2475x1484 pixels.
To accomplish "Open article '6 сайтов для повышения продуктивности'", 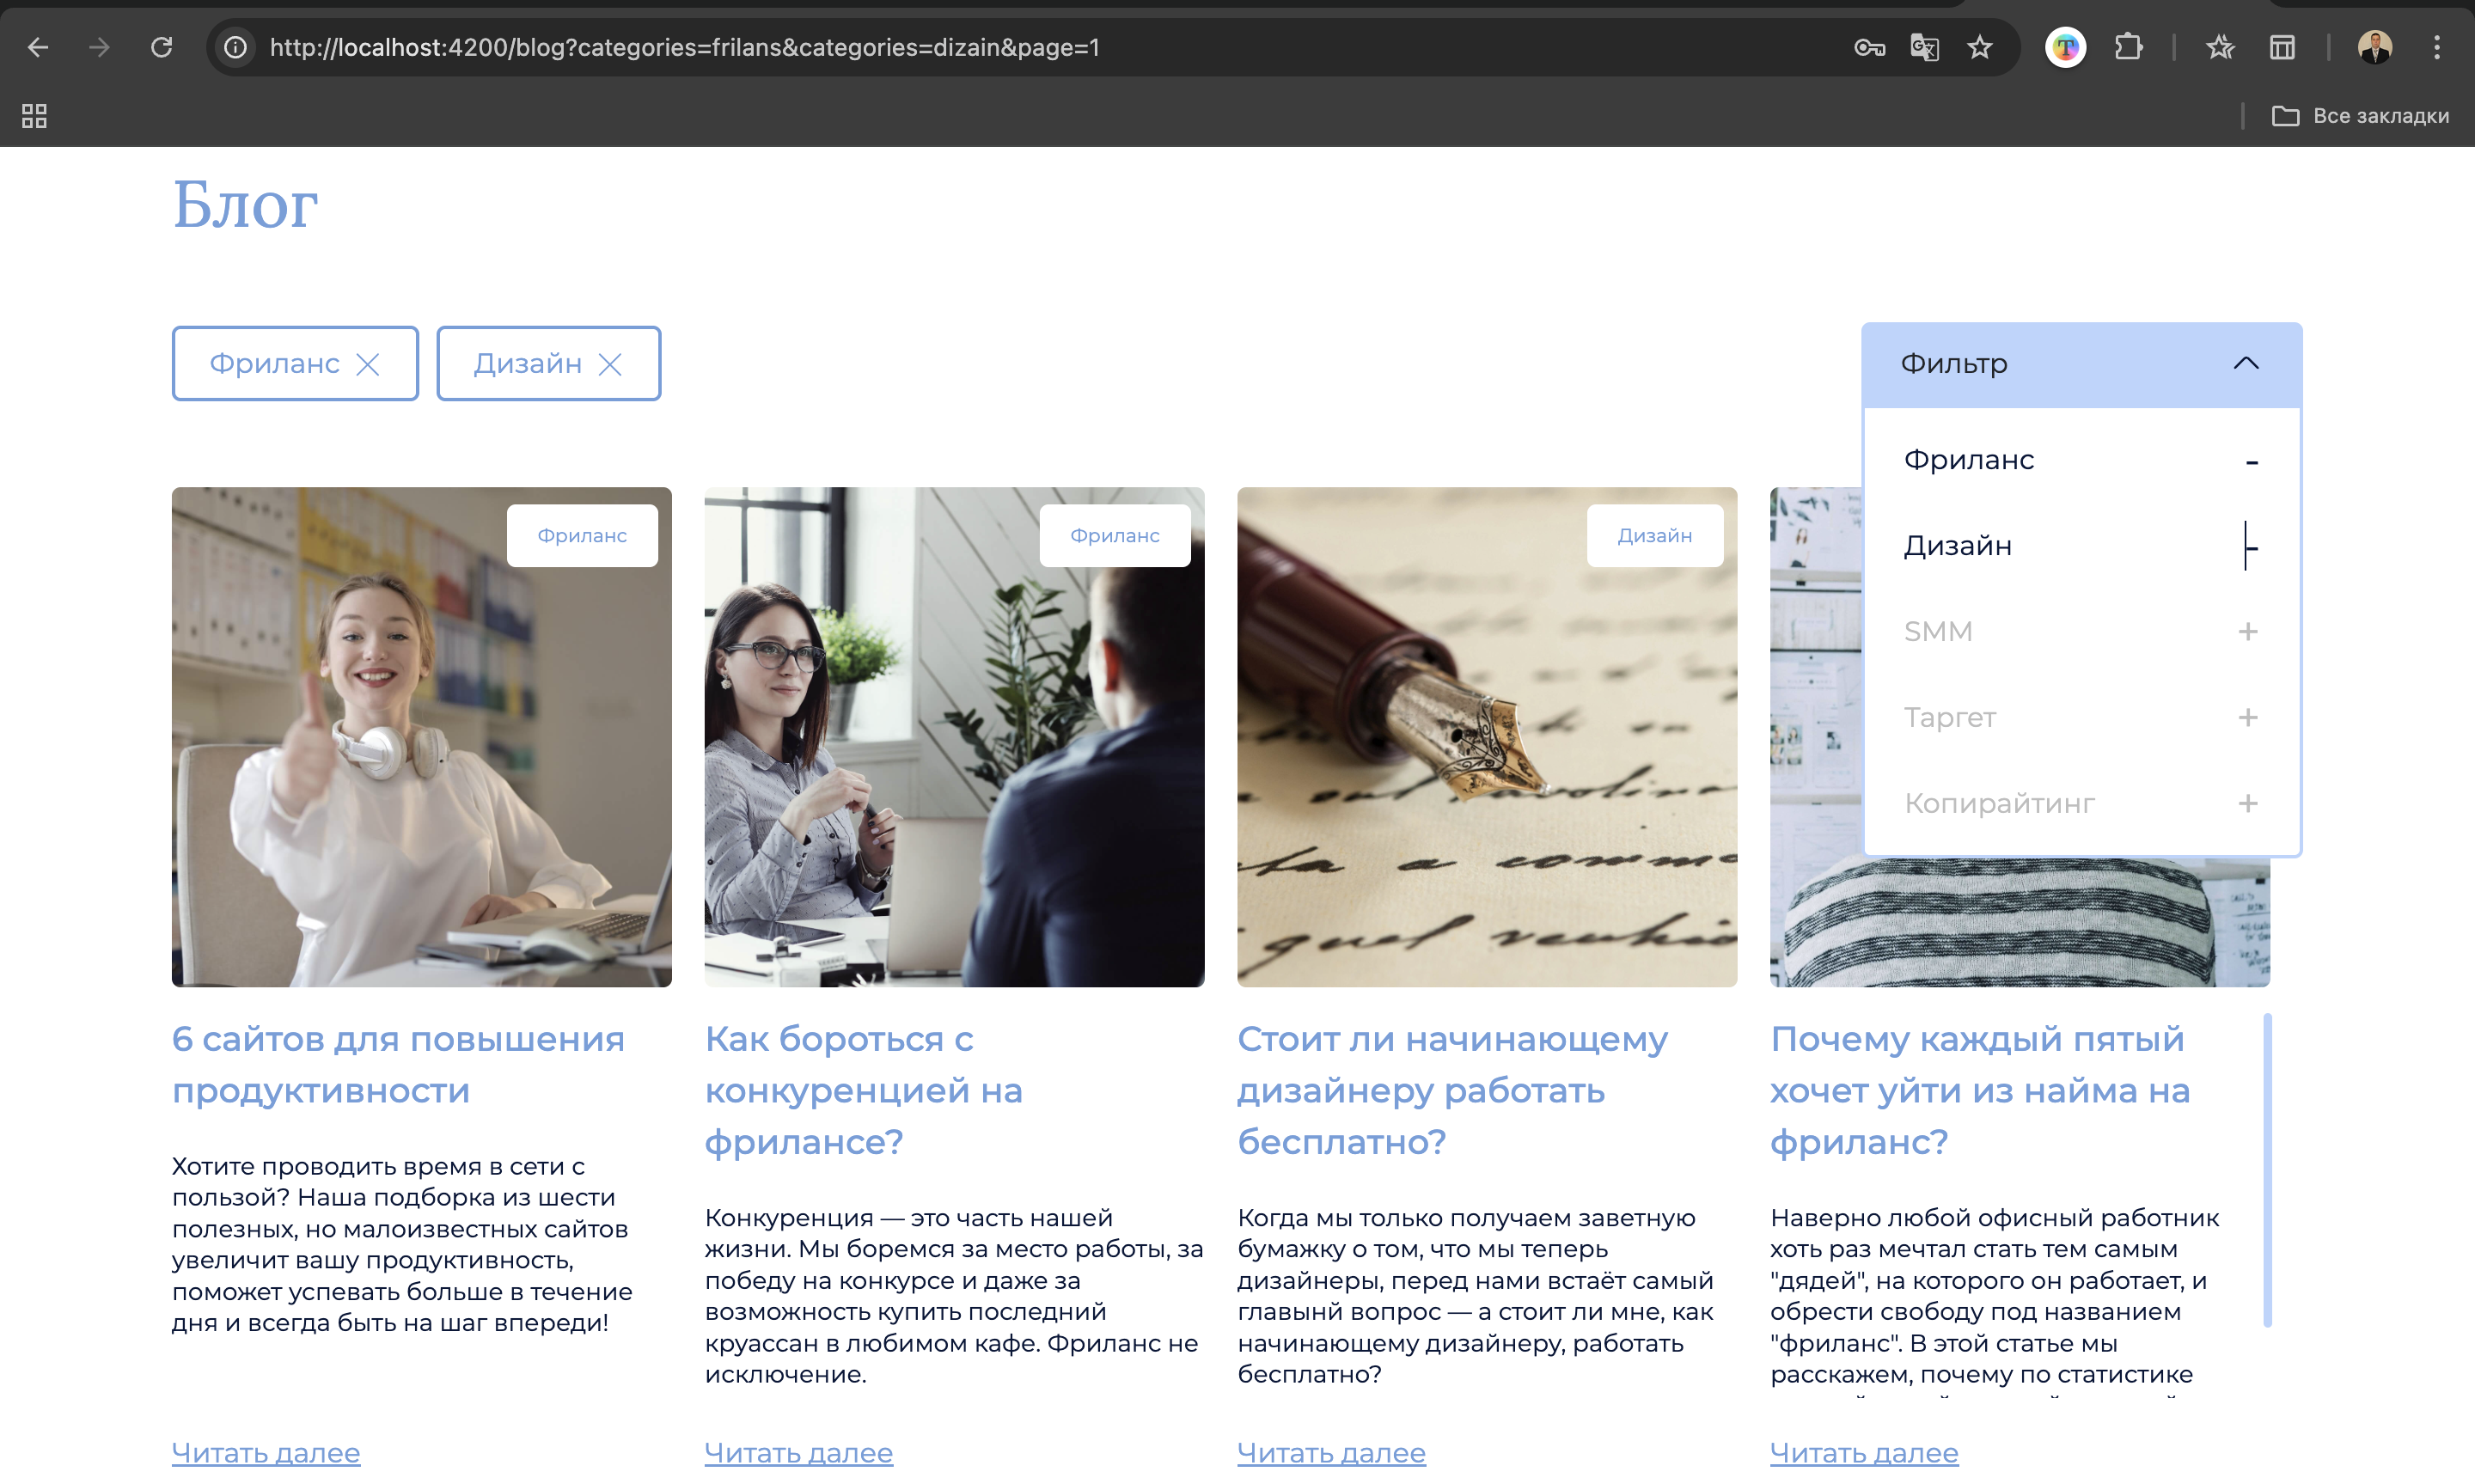I will pyautogui.click(x=398, y=1065).
